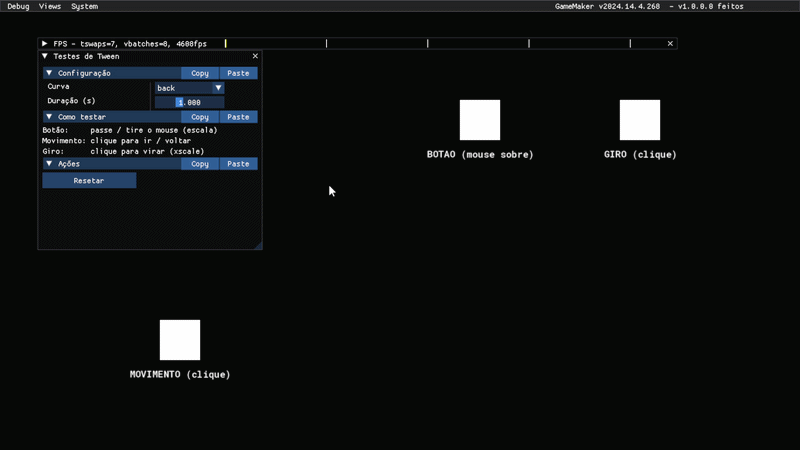Click the 'Curva' label
This screenshot has height=450, width=800.
coord(58,86)
